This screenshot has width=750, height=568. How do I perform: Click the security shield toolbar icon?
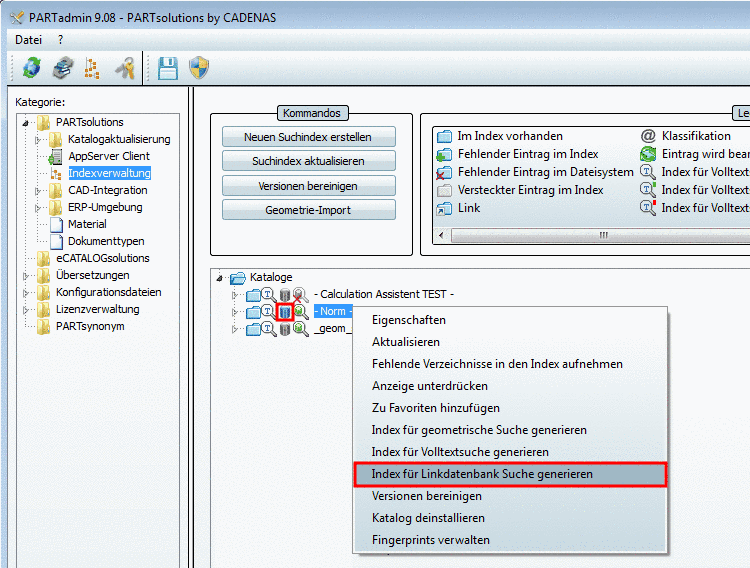coord(199,67)
